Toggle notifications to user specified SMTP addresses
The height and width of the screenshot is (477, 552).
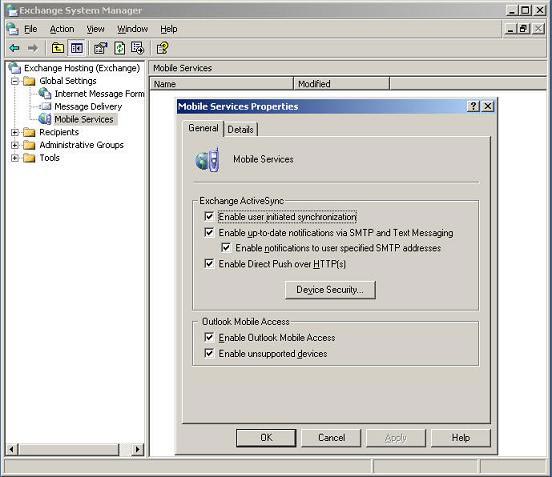tap(226, 248)
